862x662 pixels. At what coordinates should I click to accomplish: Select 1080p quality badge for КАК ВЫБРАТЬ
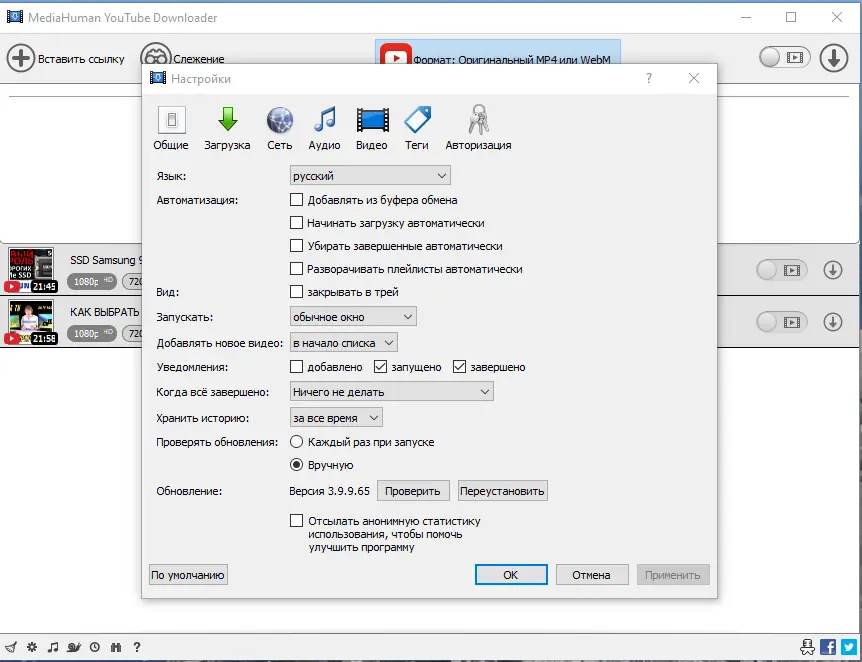click(x=92, y=333)
